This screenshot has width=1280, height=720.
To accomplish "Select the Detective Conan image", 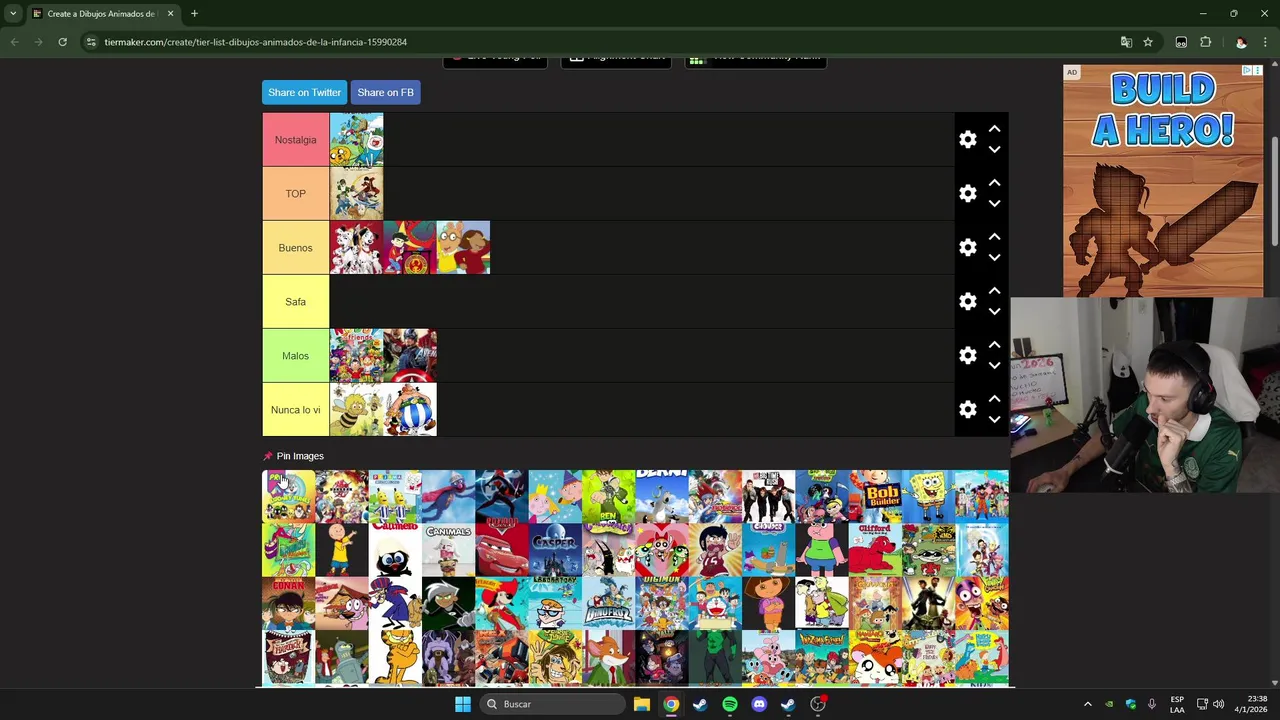I will click(288, 604).
